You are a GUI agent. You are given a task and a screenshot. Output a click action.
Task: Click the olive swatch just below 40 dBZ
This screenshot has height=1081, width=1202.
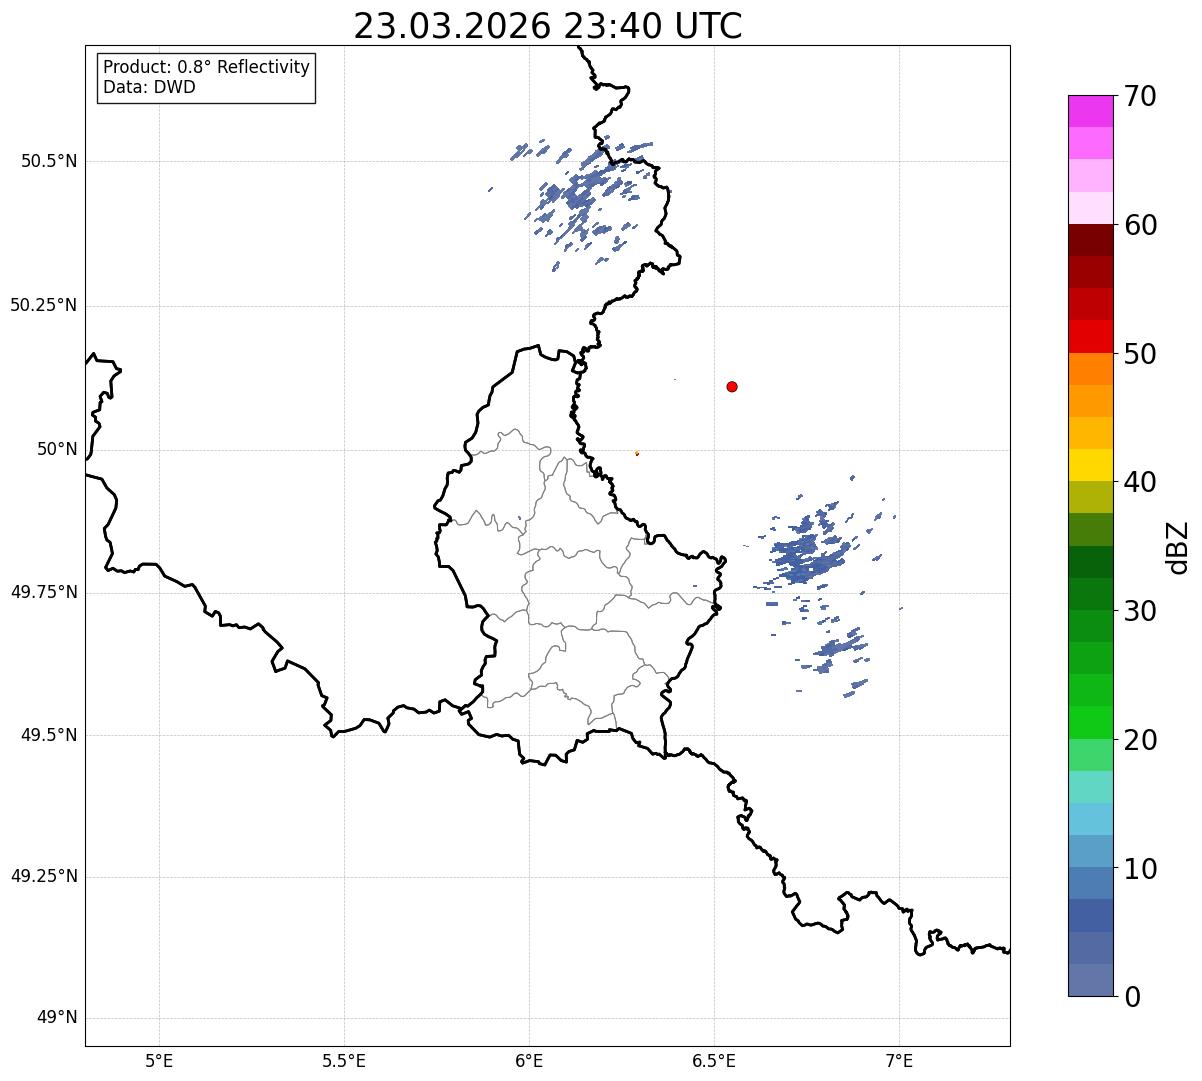pos(1090,497)
